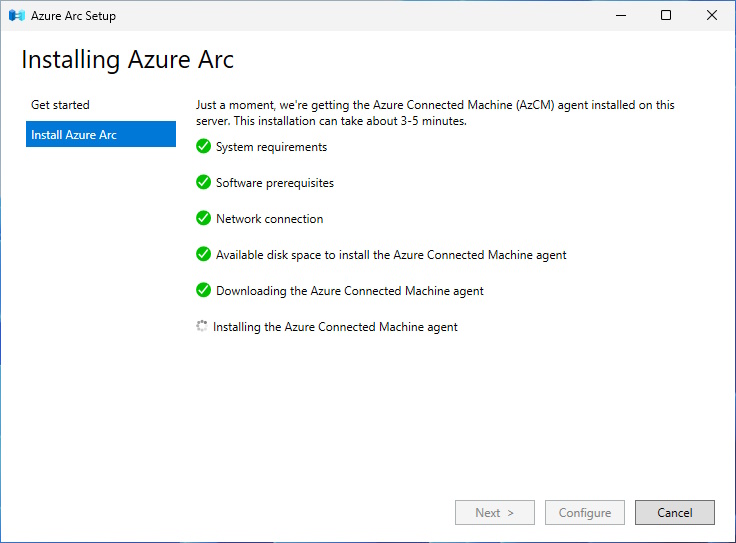Click green checkmark beside Network connection
Viewport: 736px width, 543px height.
203,218
